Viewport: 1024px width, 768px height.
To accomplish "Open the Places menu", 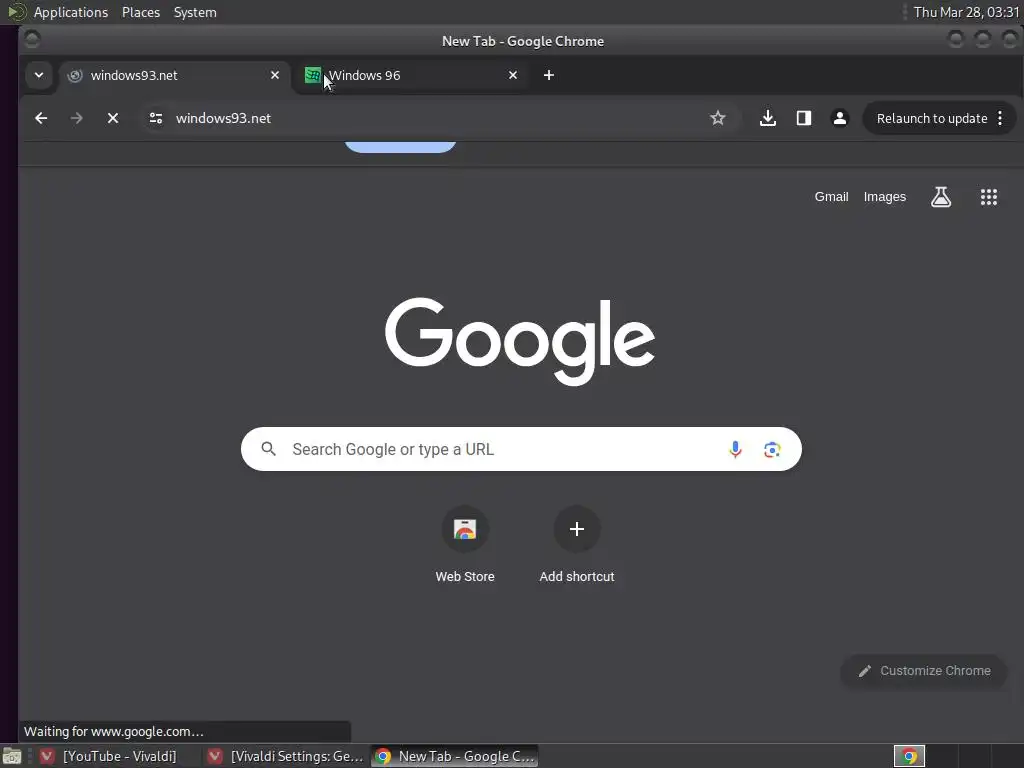I will point(140,12).
